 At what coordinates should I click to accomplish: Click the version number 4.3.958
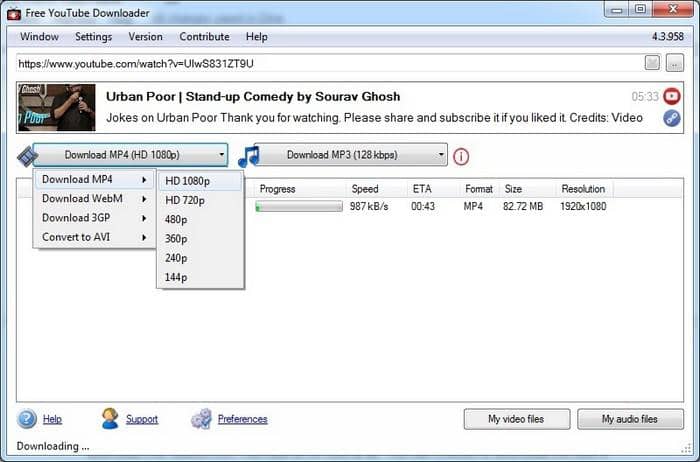pos(668,37)
